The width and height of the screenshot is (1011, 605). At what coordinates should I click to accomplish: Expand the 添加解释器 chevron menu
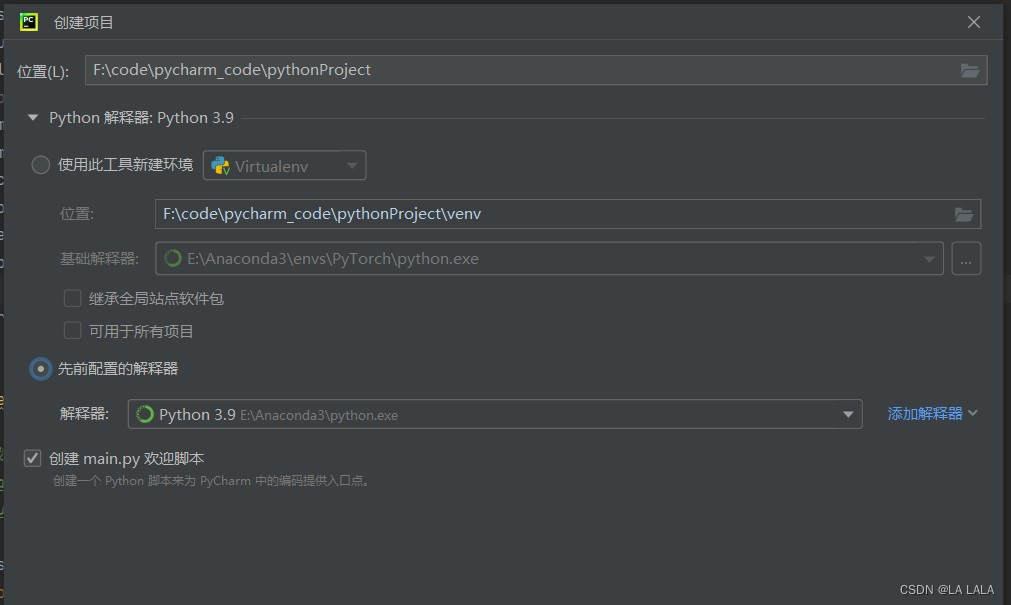pyautogui.click(x=973, y=413)
